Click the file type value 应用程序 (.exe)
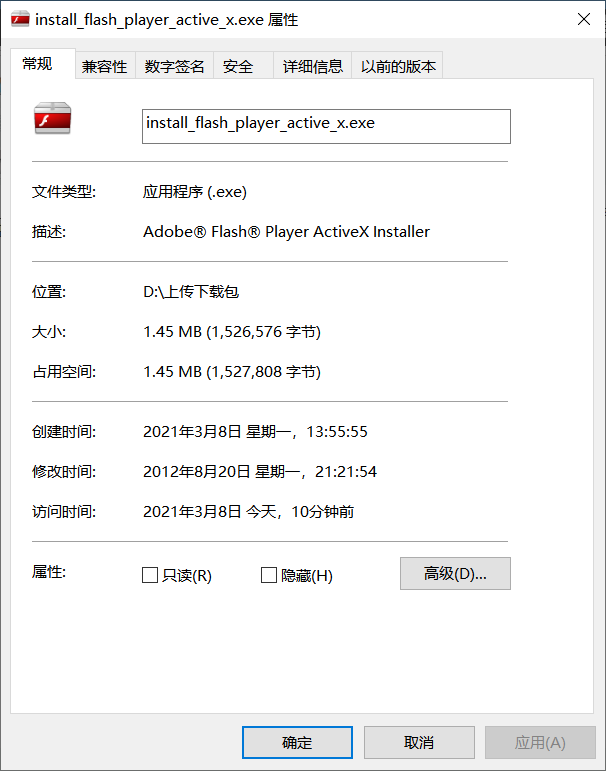Viewport: 606px width, 771px height. click(195, 191)
